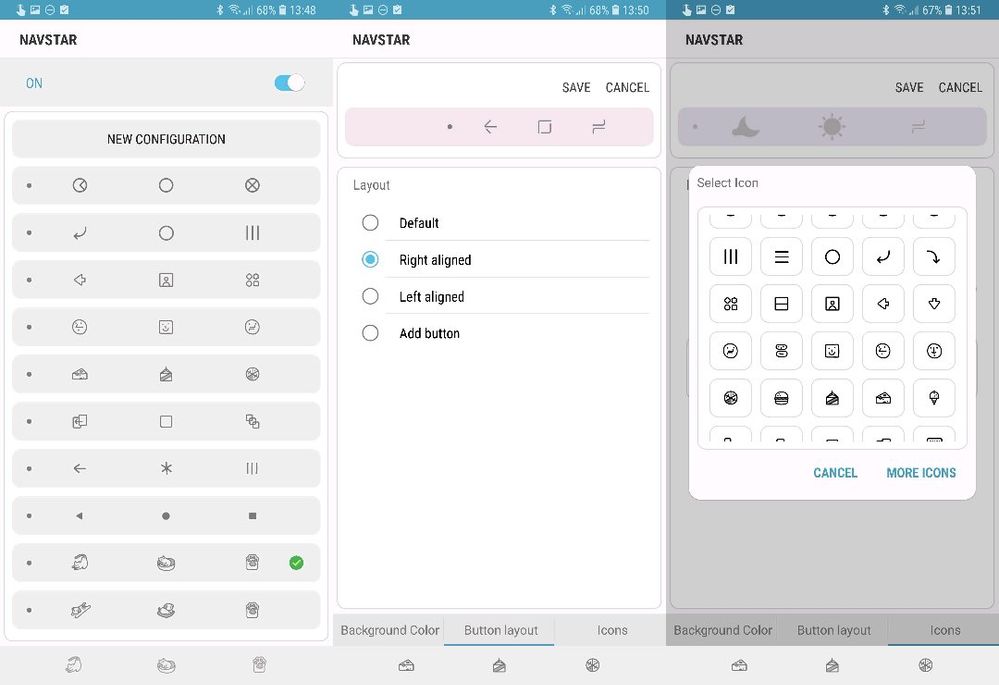Pick the cheese wedge icon in Select Icon grid
This screenshot has height=685, width=999.
(883, 398)
